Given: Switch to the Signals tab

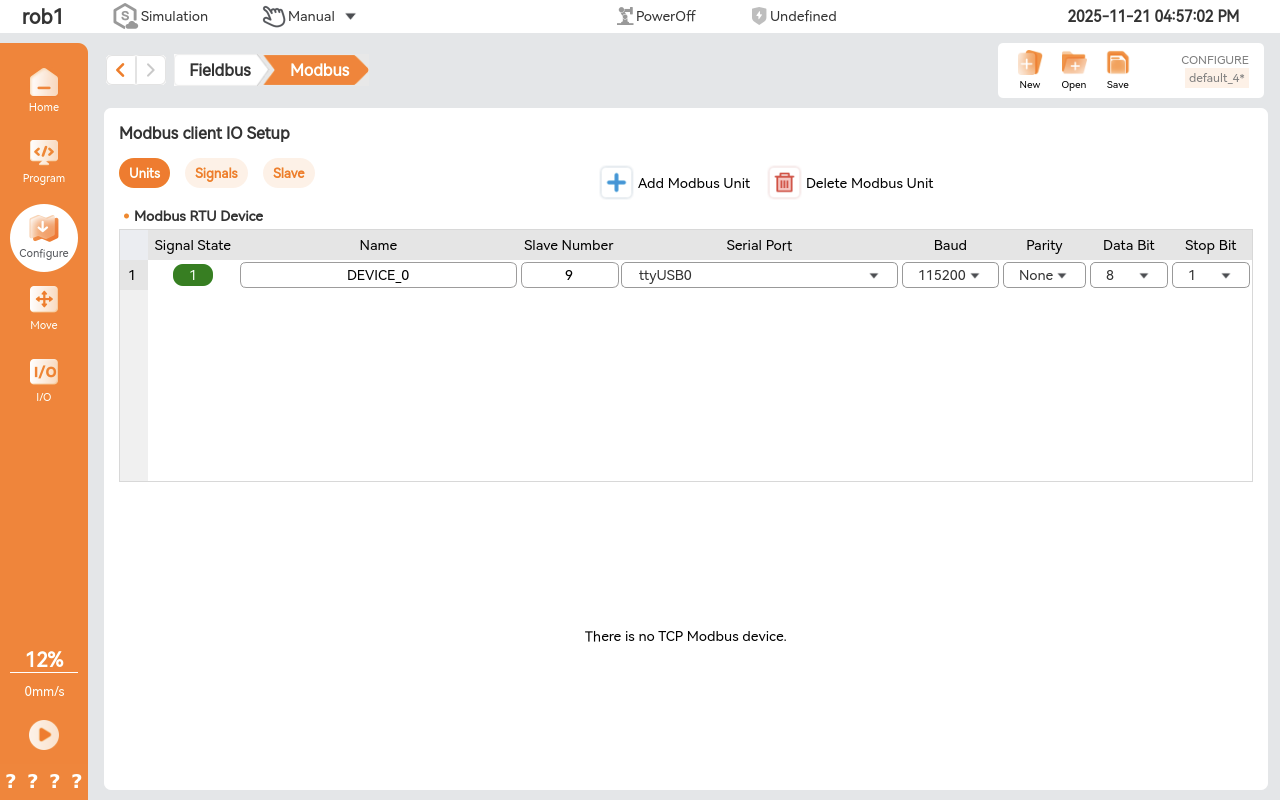Looking at the screenshot, I should pyautogui.click(x=216, y=173).
